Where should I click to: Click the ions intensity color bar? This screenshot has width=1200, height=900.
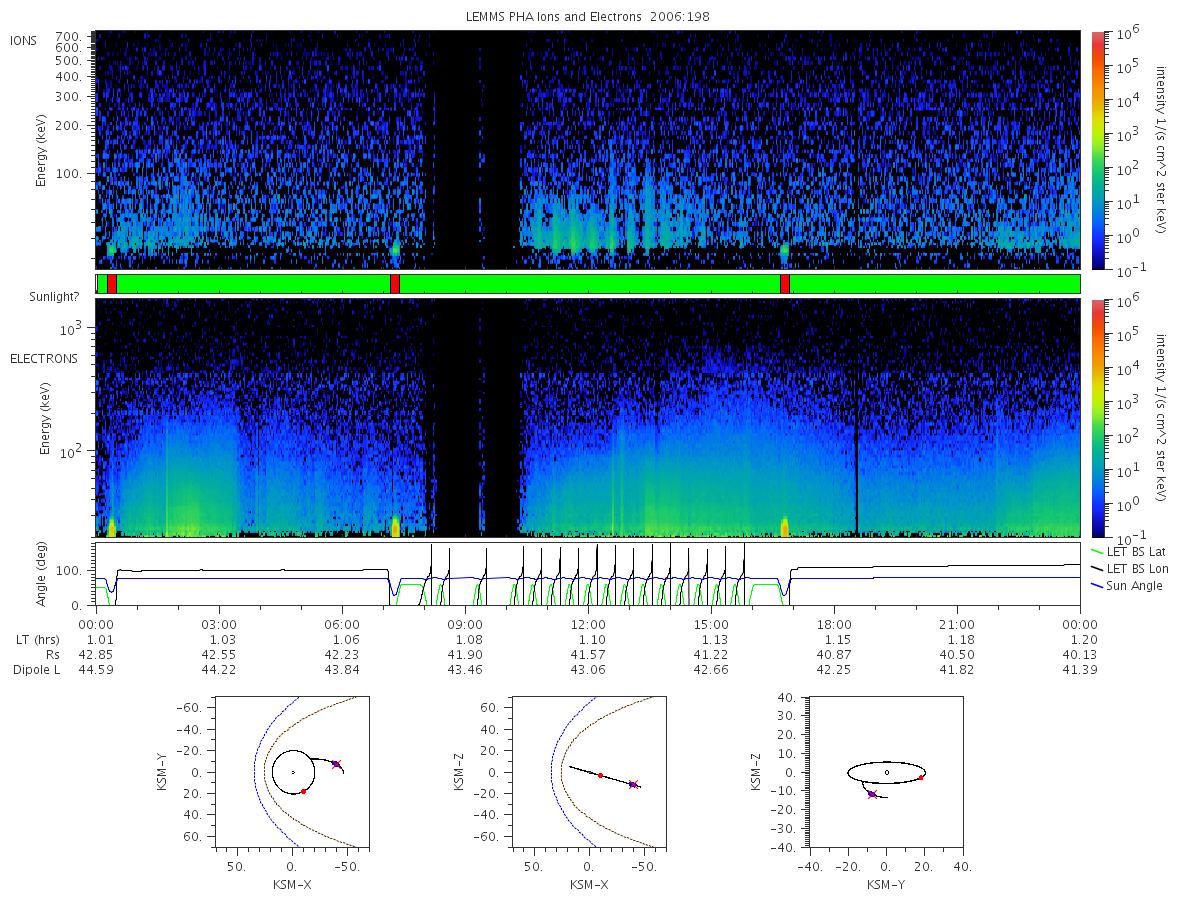pos(1097,150)
